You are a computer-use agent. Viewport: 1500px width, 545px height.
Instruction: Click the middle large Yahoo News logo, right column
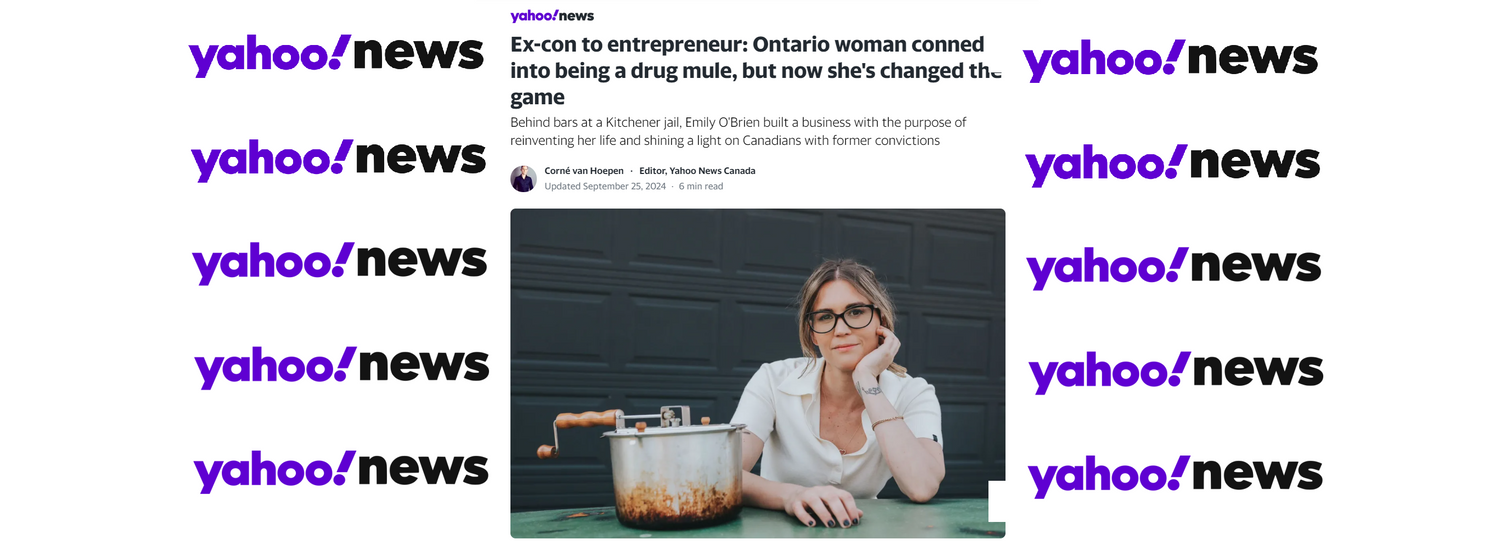coord(1173,268)
